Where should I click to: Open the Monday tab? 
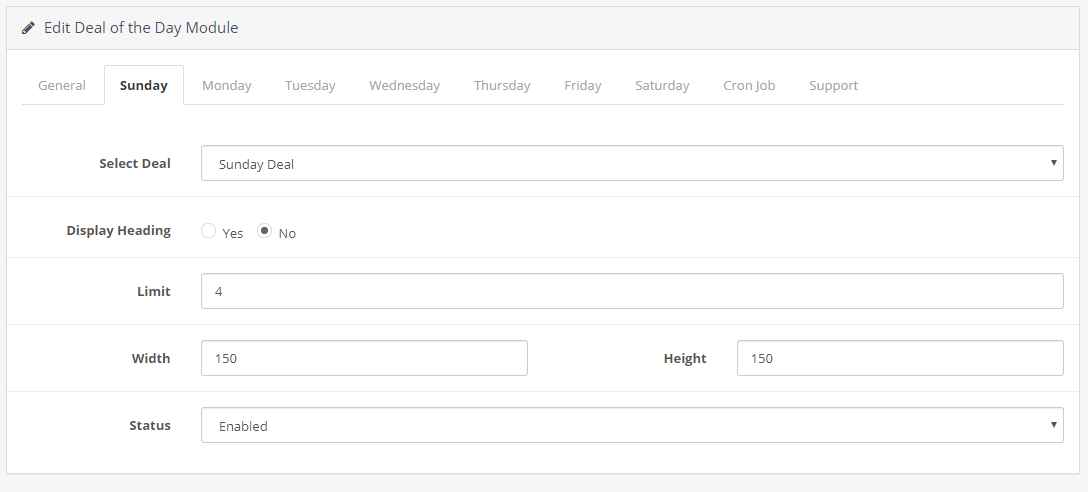(x=227, y=85)
